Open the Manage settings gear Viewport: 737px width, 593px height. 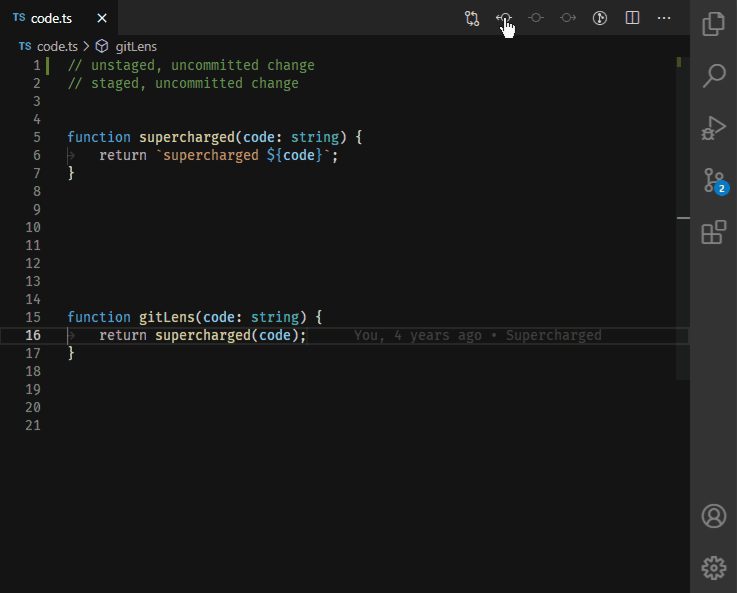pos(713,568)
